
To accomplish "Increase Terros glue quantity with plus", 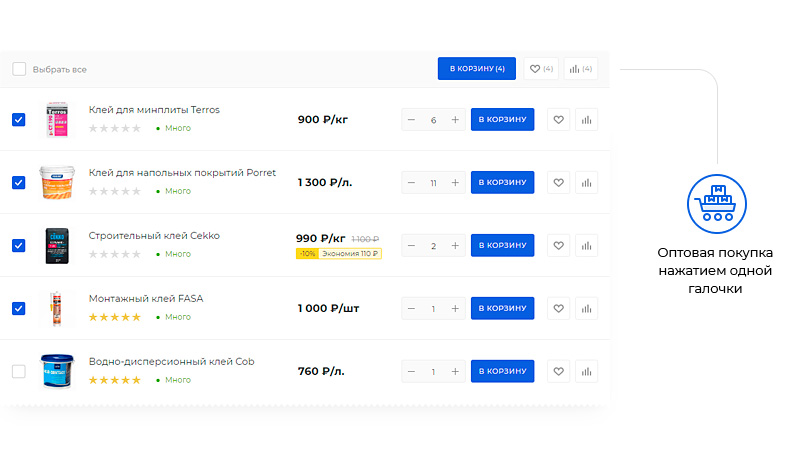I will pyautogui.click(x=455, y=120).
